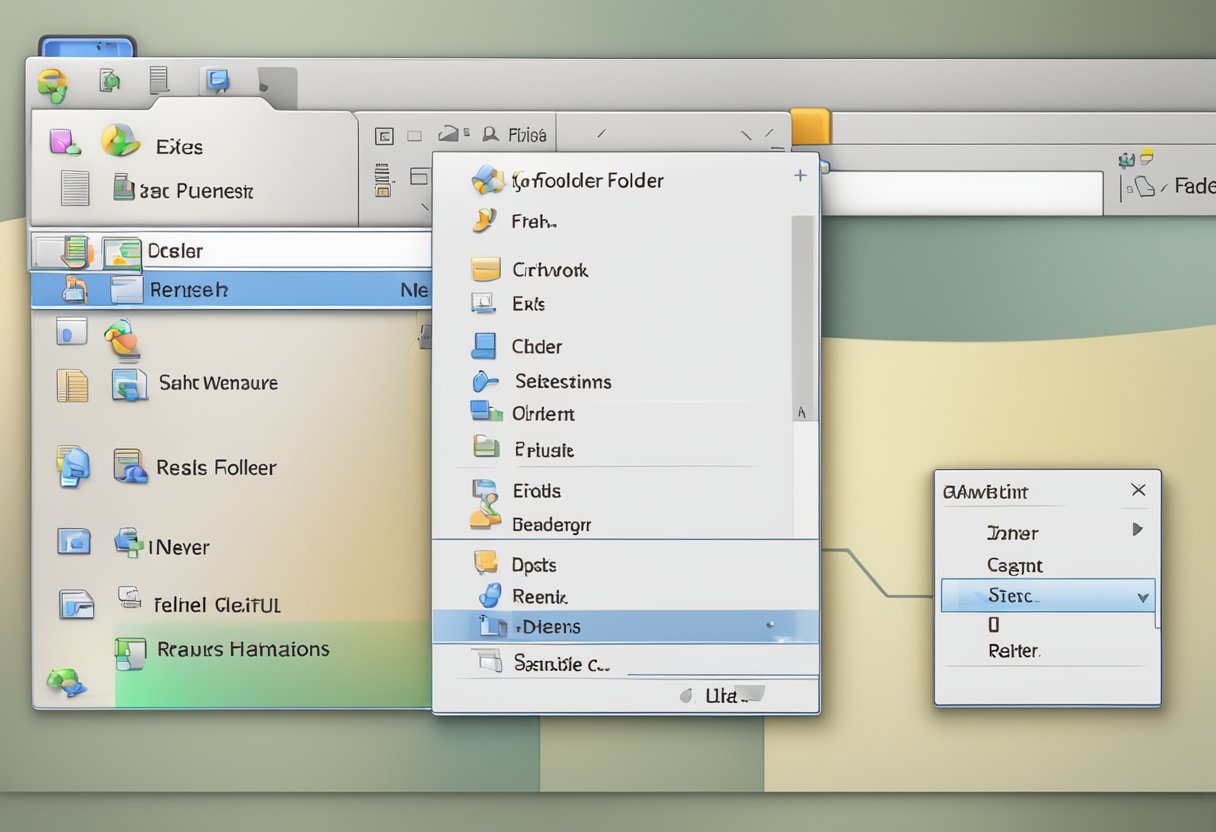Click the small square checkbox below Sterc
The width and height of the screenshot is (1216, 832).
(x=994, y=625)
